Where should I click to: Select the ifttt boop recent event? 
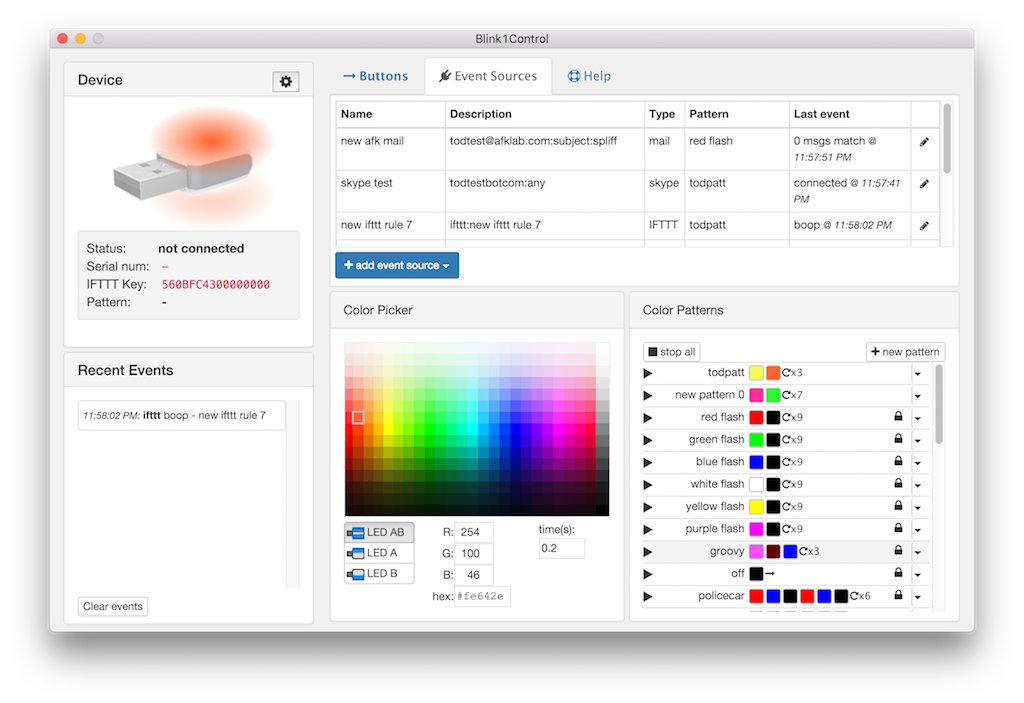pyautogui.click(x=182, y=416)
